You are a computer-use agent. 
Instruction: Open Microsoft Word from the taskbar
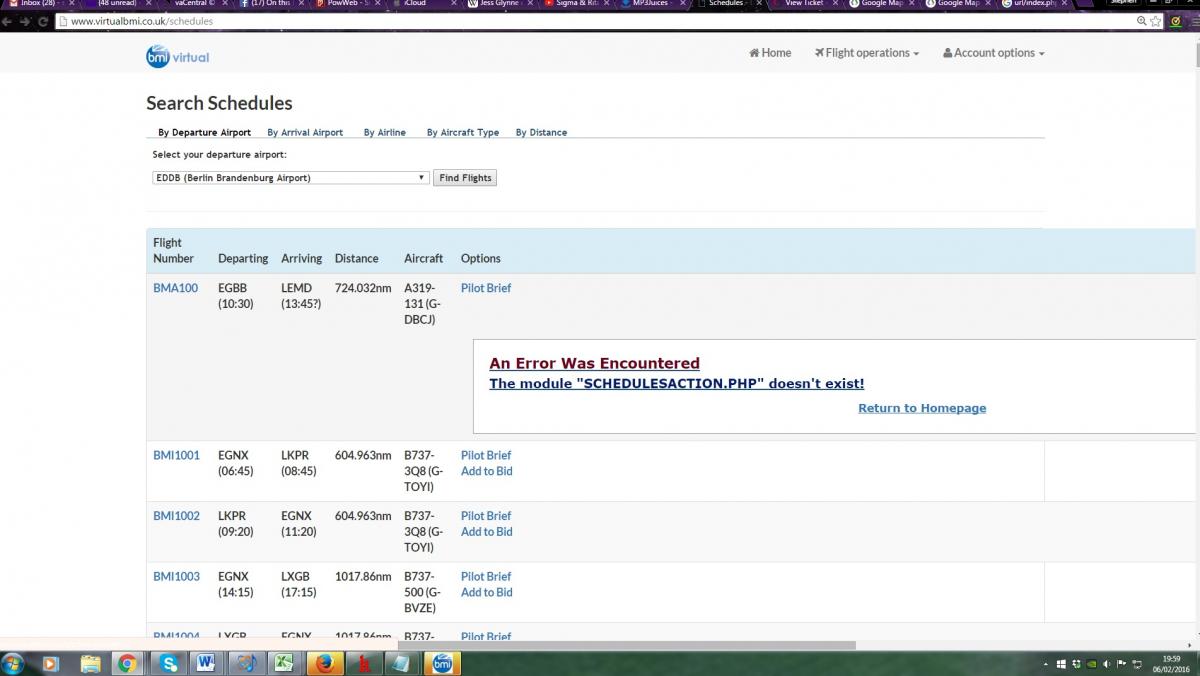click(x=206, y=663)
